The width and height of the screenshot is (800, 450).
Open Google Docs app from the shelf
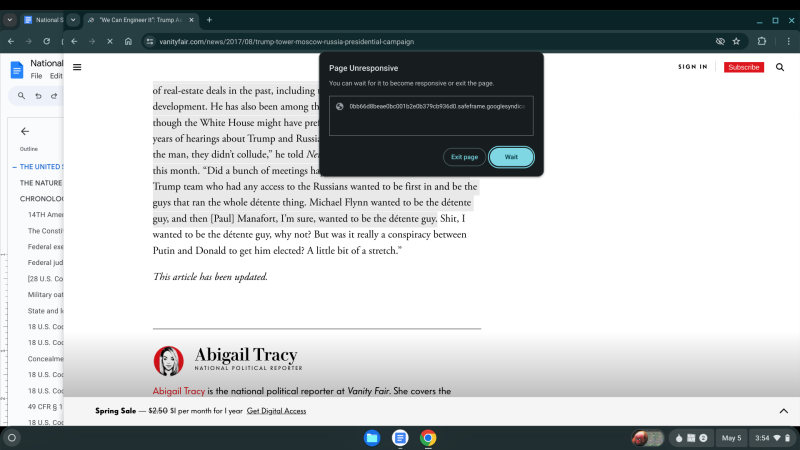(400, 438)
